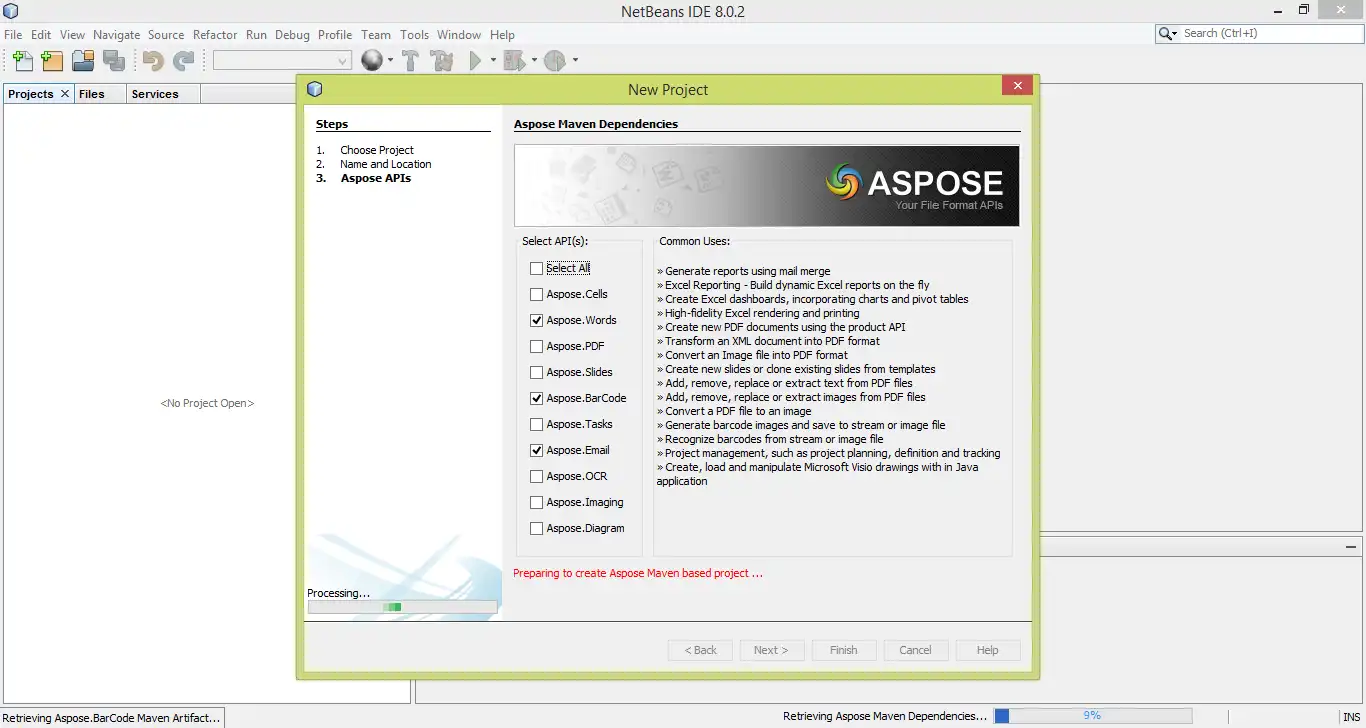
Task: Open the Navigate menu
Action: click(117, 34)
